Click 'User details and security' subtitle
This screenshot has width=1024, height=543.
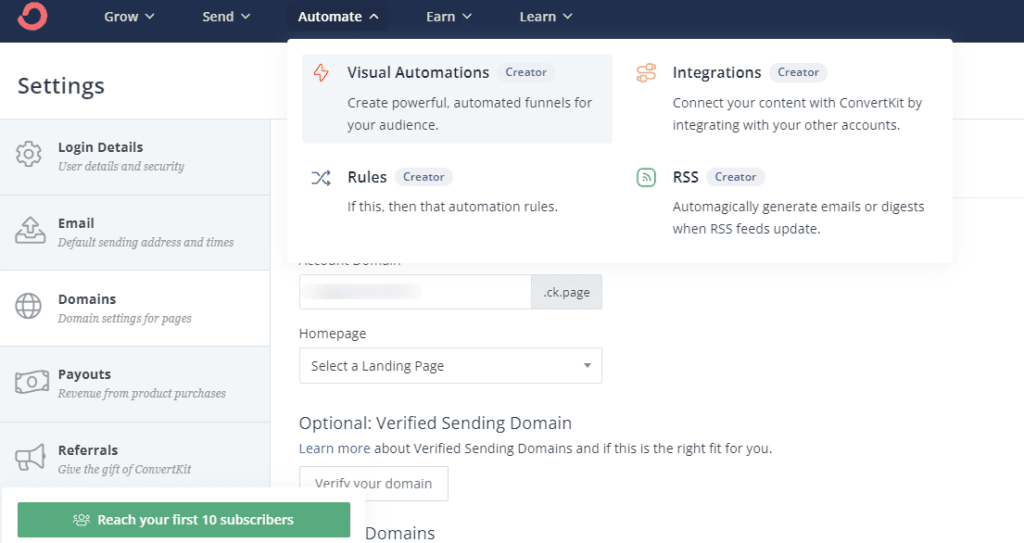click(121, 167)
